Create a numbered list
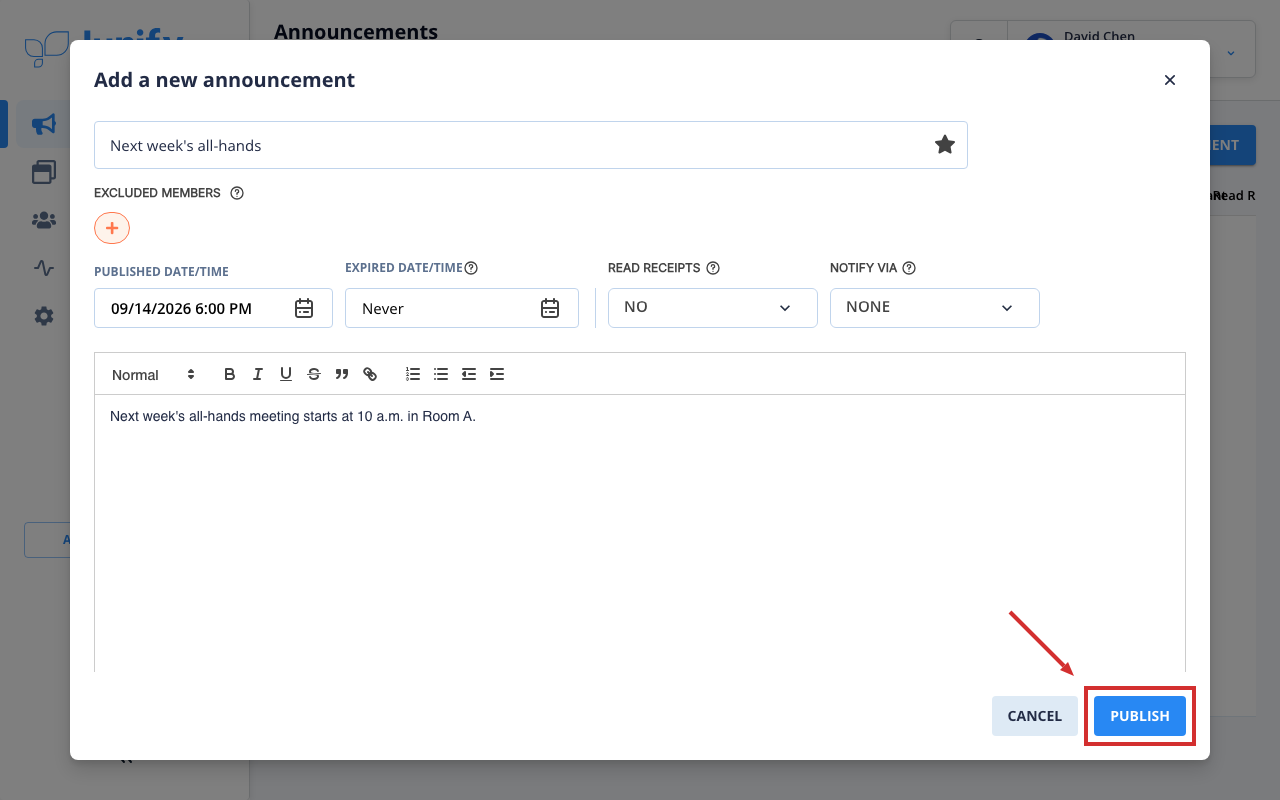Viewport: 1280px width, 800px height. click(x=413, y=374)
